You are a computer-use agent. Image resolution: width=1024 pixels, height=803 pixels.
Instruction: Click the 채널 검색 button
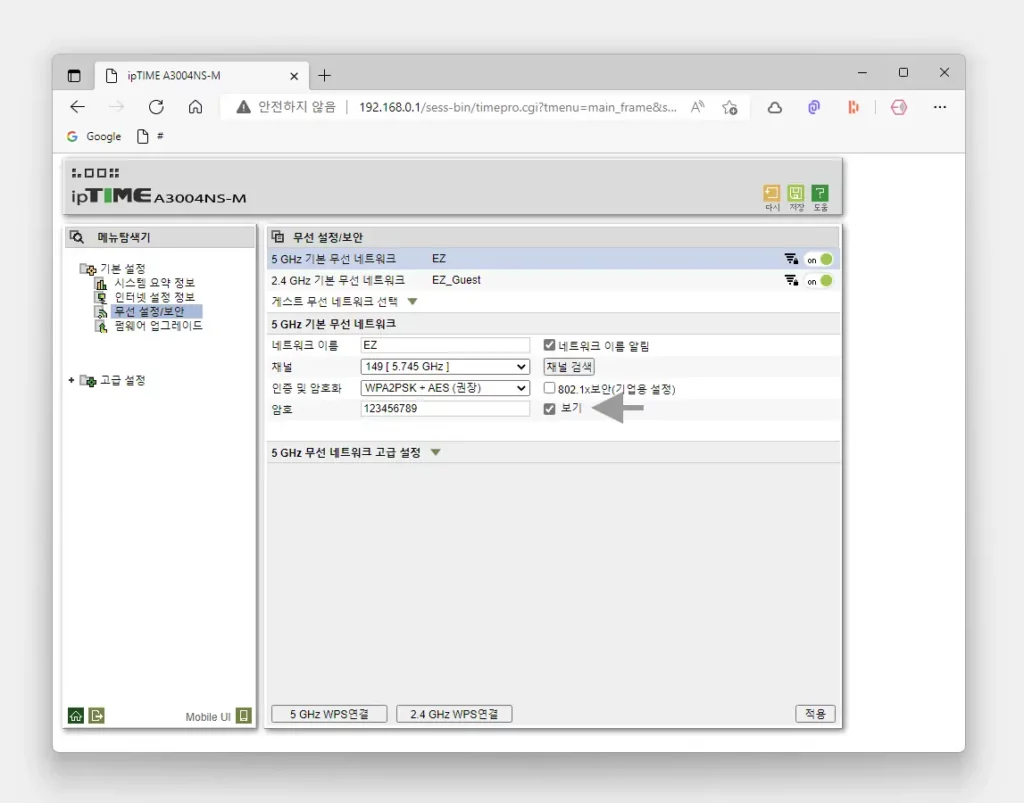coord(569,366)
